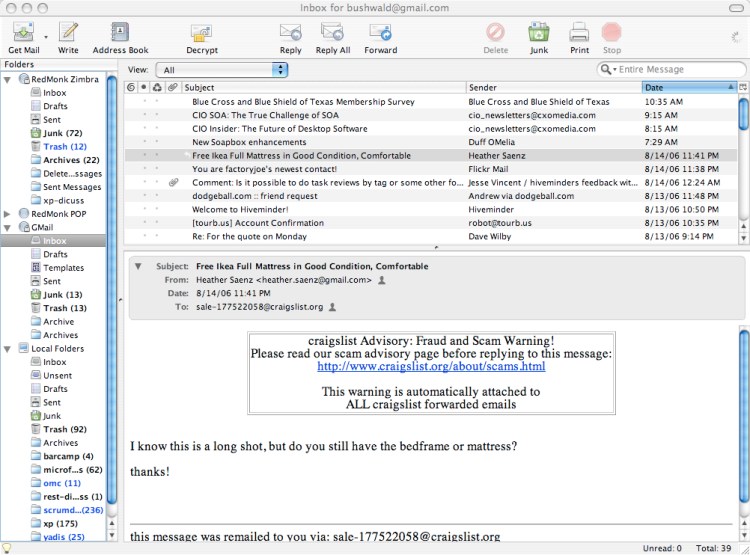Click the attachment paperclip on the Comment message
Screen dimensions: 750x555
coord(173,182)
